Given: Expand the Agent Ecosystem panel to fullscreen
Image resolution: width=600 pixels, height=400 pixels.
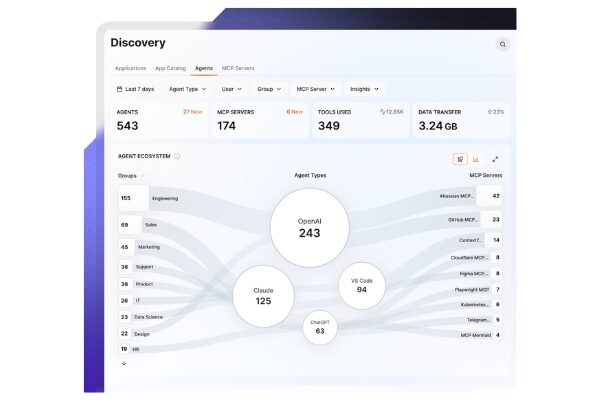Looking at the screenshot, I should pyautogui.click(x=495, y=159).
